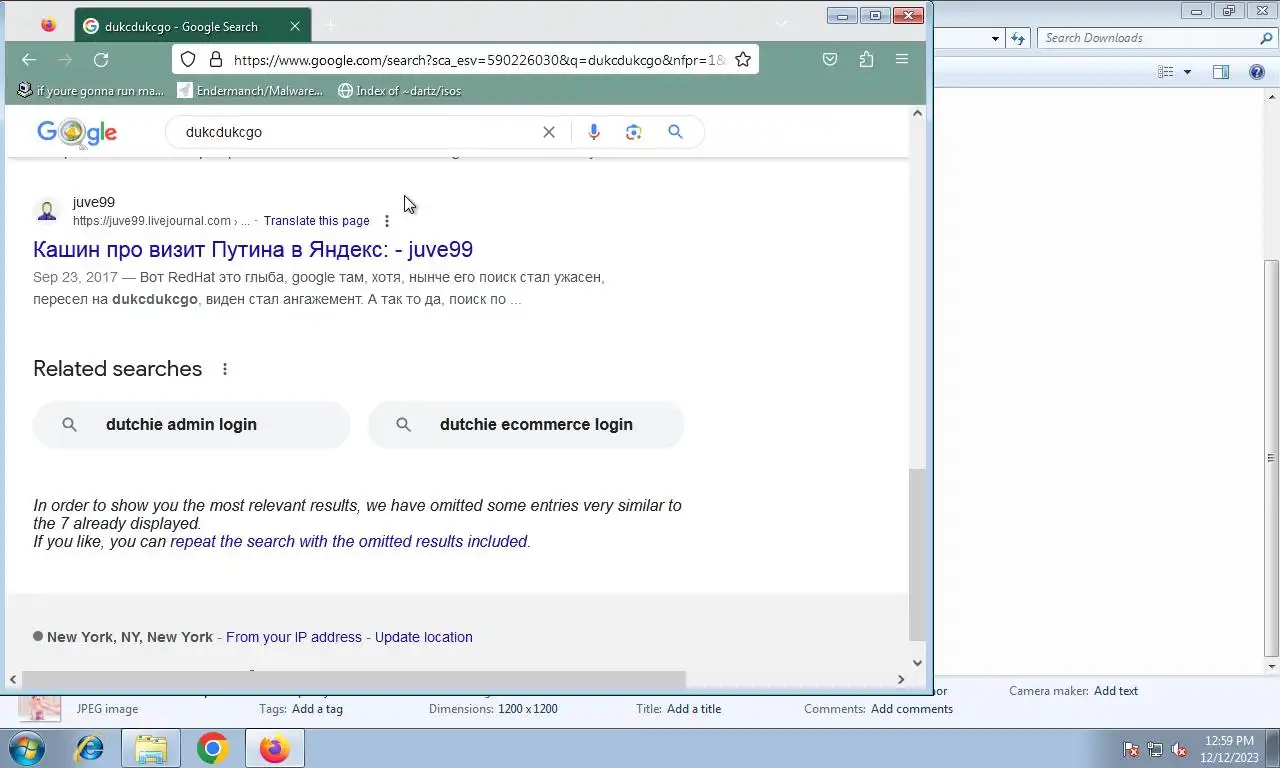1280x768 pixels.
Task: Click browser vertical scrollbar thumb
Action: [x=917, y=555]
